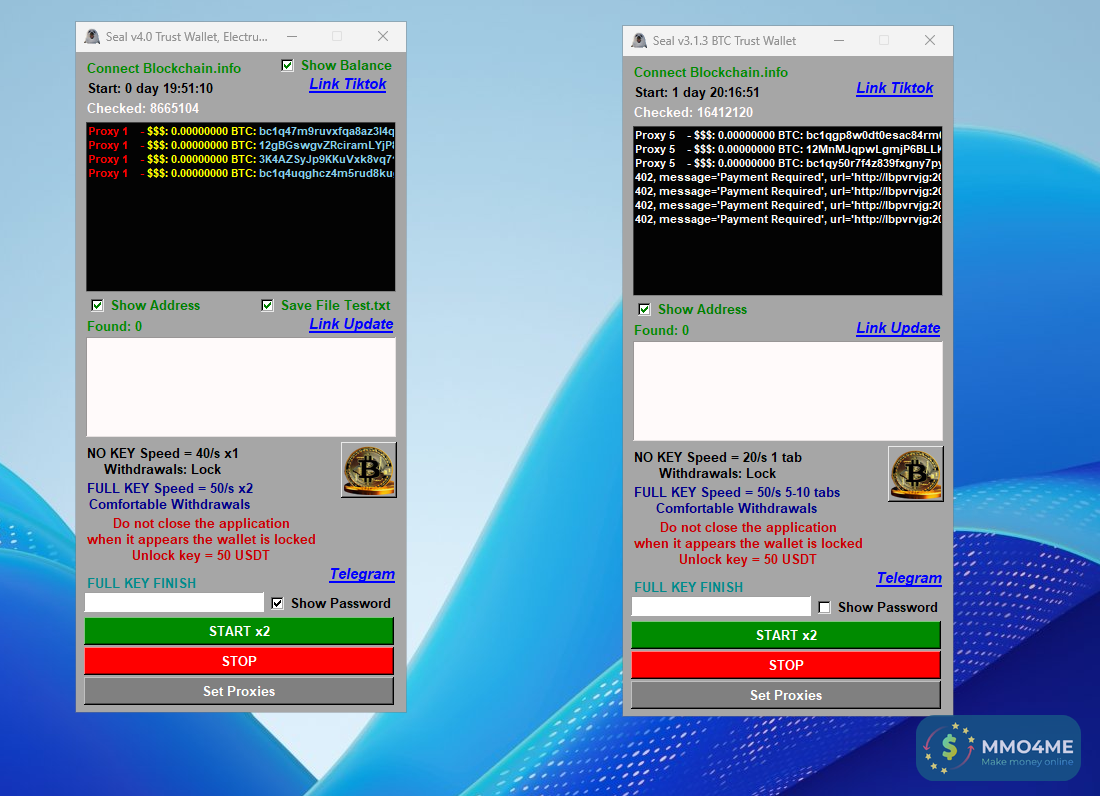Focus the key input field in Seal v4.0
This screenshot has width=1100, height=796.
174,602
